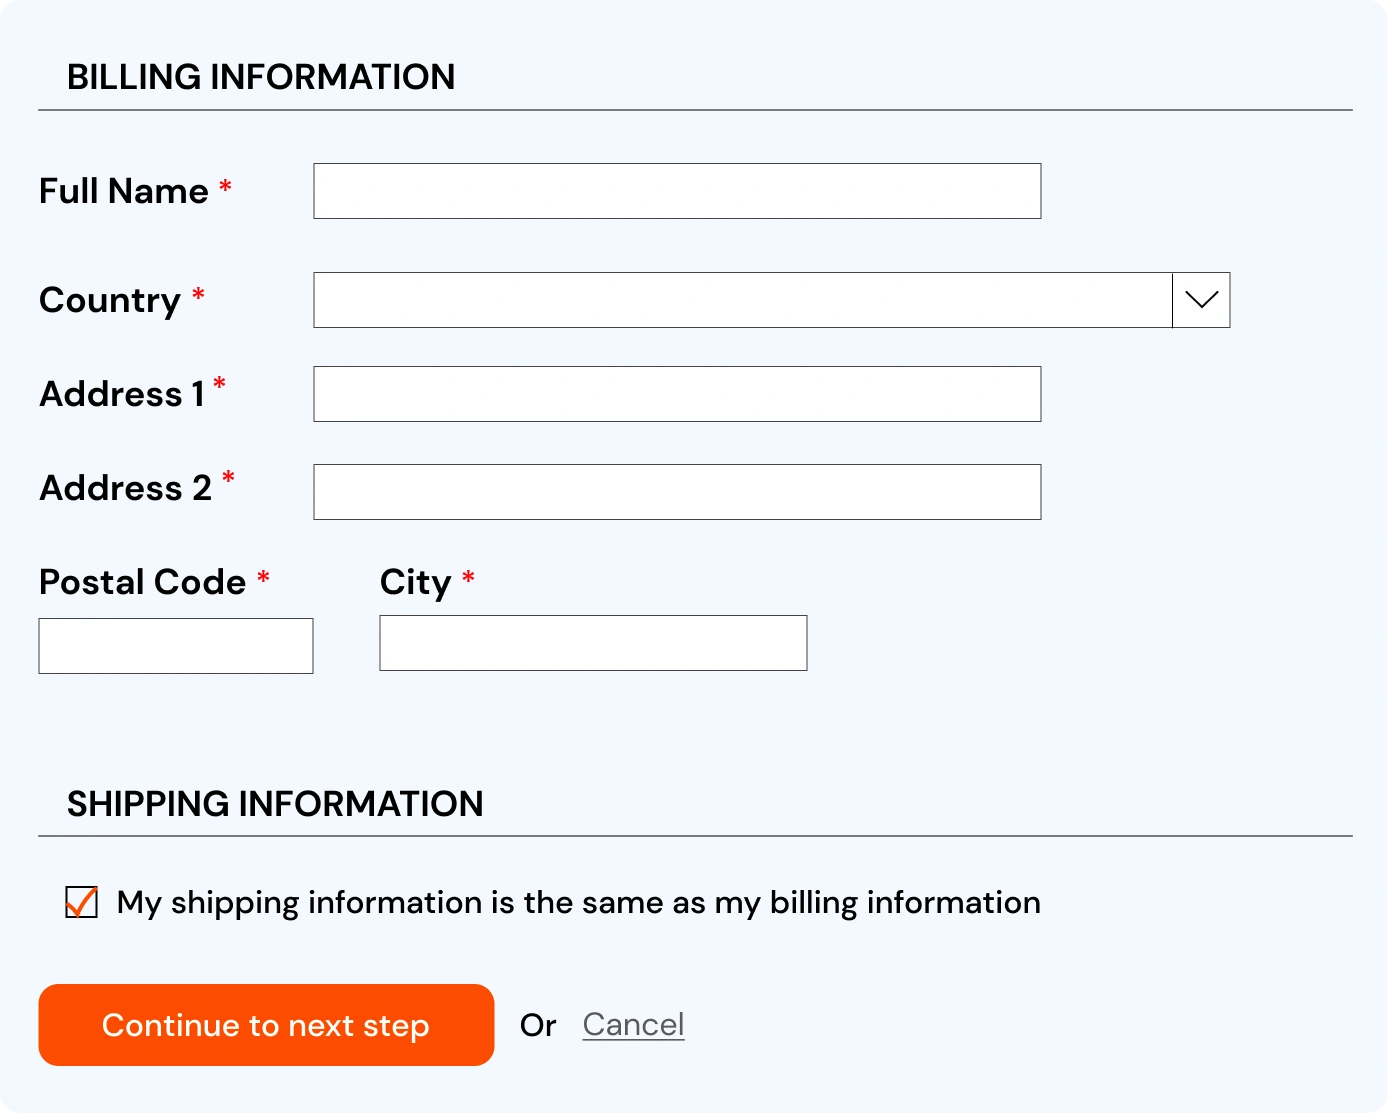This screenshot has height=1113, width=1388.
Task: Click the Continue to next step button
Action: 266,1025
